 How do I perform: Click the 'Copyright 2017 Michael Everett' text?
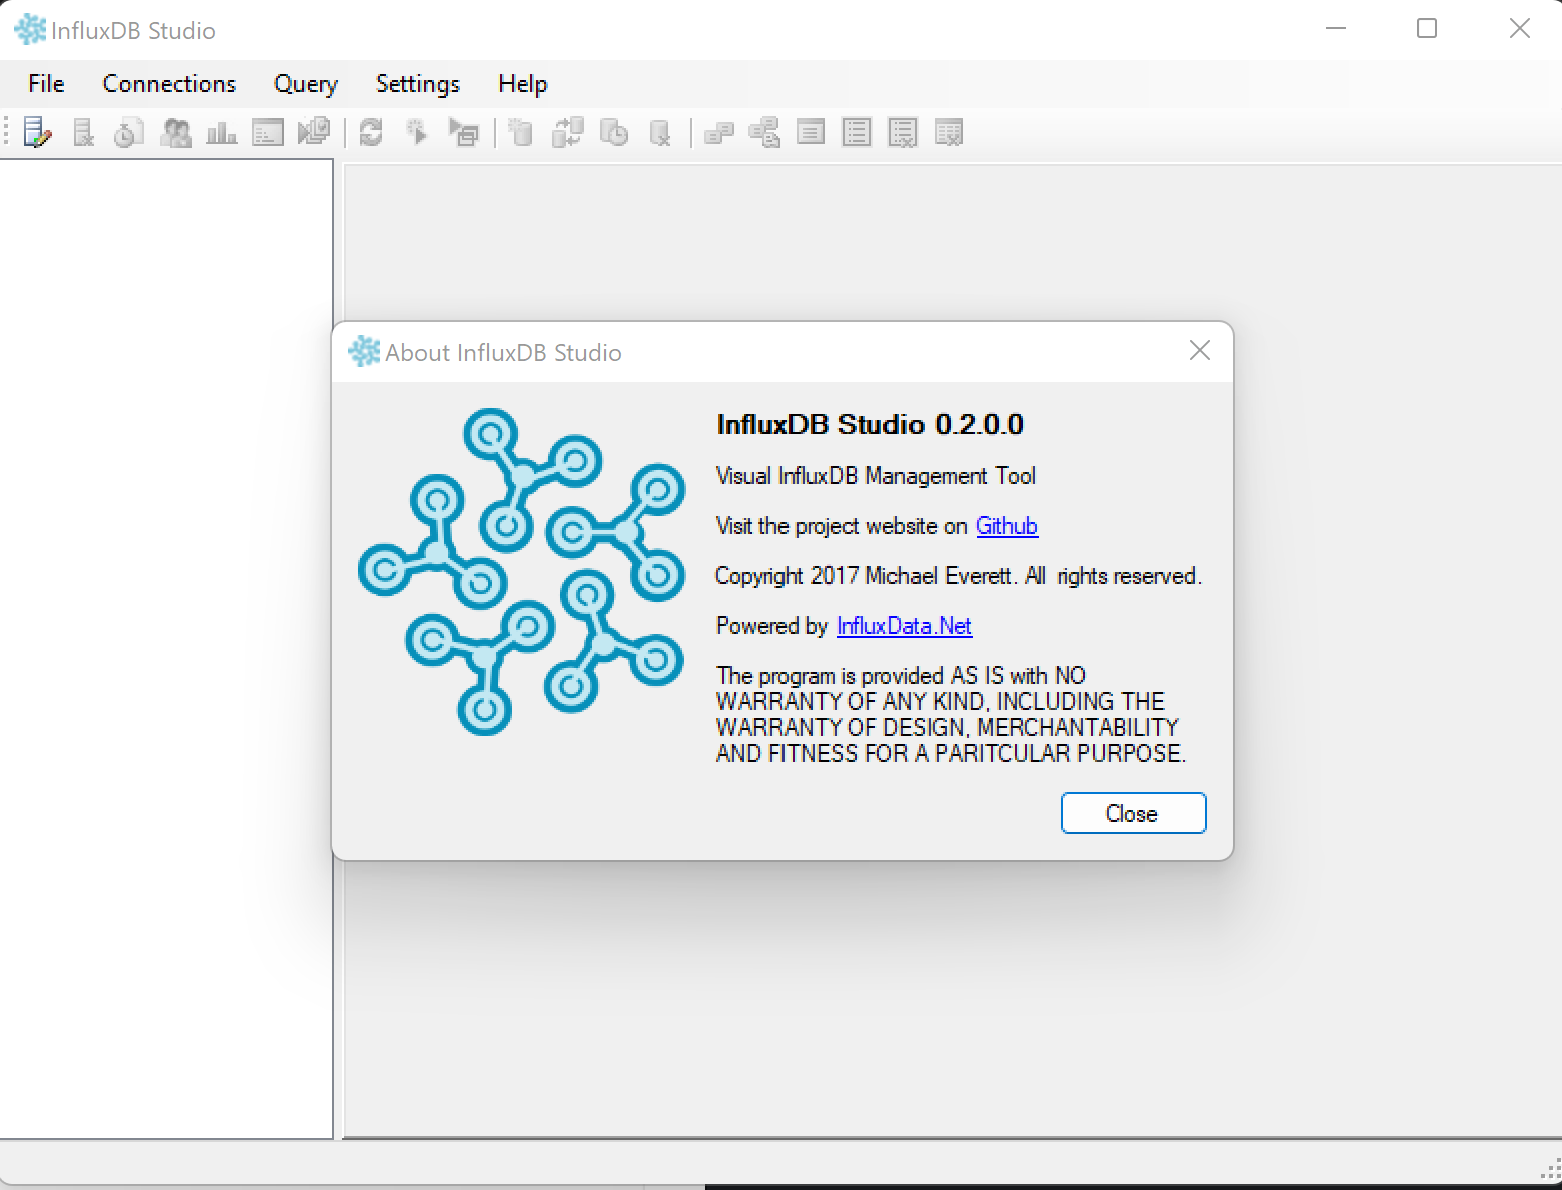[865, 576]
